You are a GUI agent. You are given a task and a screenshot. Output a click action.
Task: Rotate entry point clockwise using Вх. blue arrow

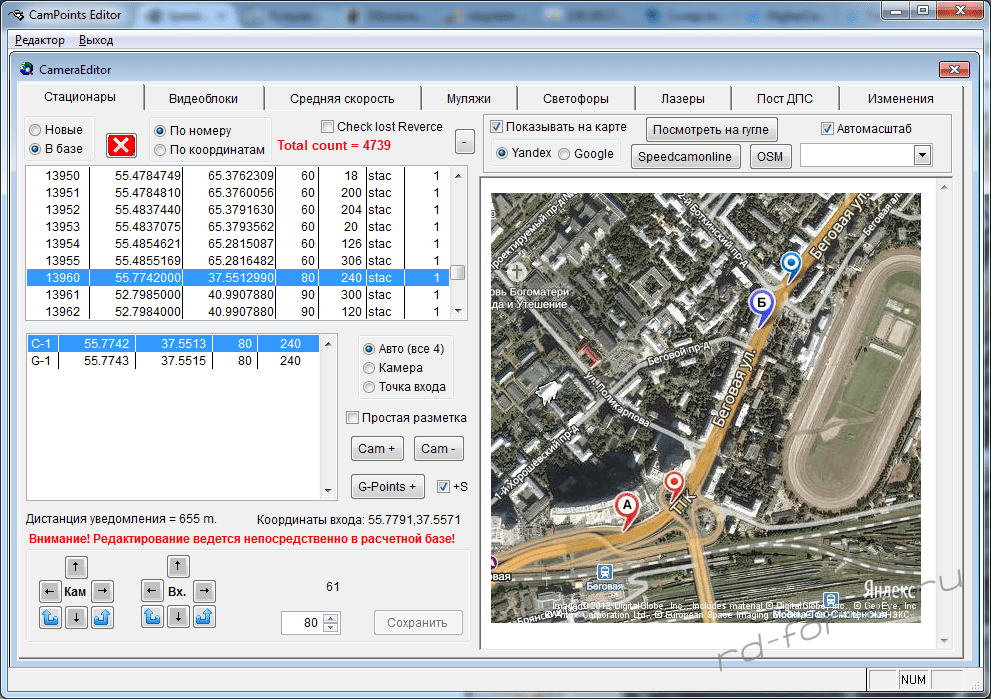[x=204, y=617]
